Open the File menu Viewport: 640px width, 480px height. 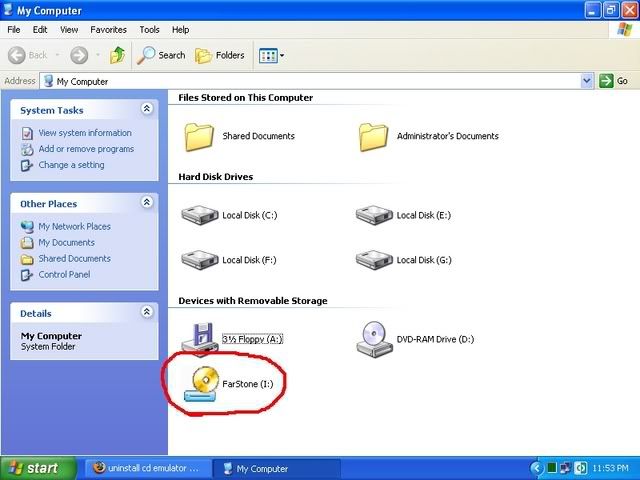[13, 30]
